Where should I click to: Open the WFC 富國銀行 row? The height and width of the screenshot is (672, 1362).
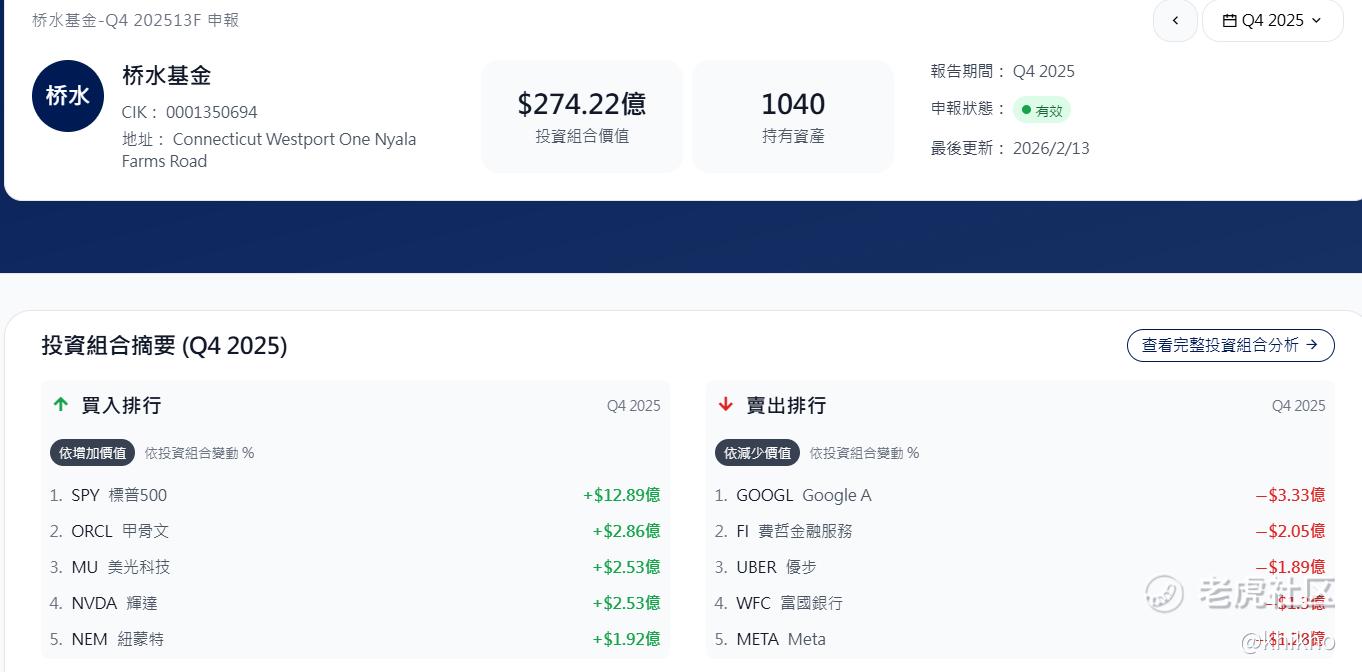click(x=1020, y=603)
